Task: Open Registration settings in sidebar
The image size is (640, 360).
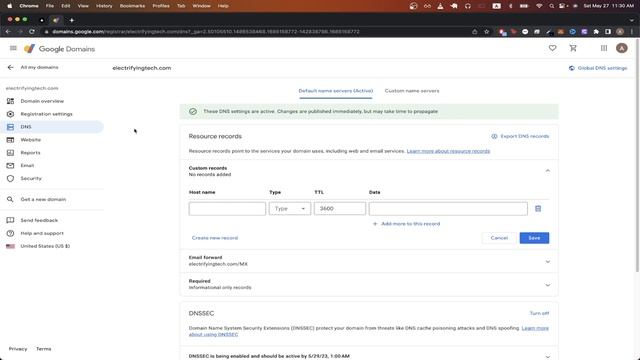Action: pos(46,114)
